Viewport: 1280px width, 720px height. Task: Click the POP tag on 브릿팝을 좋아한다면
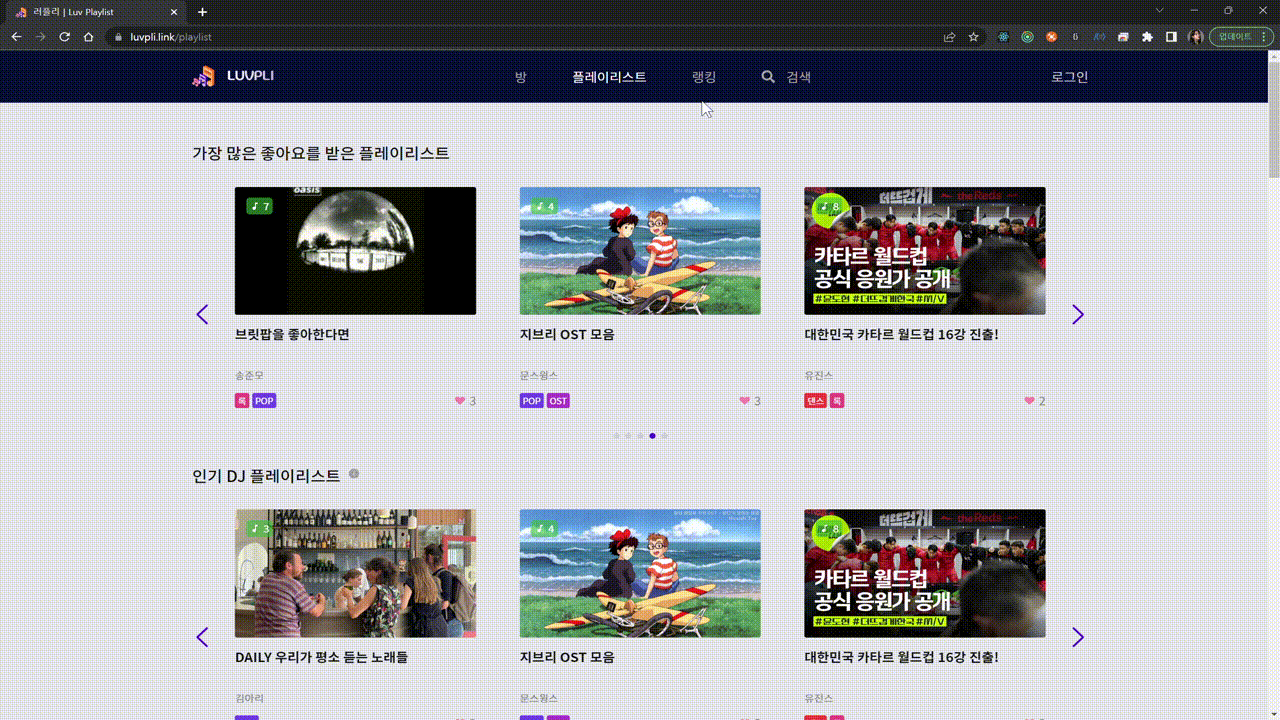tap(264, 401)
